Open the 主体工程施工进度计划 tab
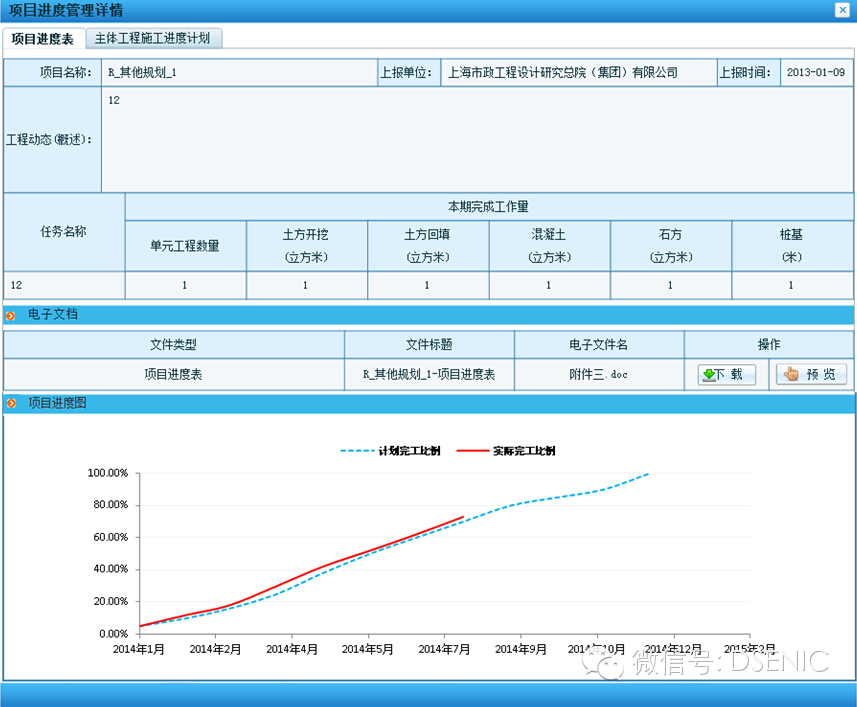The width and height of the screenshot is (857, 707). pyautogui.click(x=153, y=39)
